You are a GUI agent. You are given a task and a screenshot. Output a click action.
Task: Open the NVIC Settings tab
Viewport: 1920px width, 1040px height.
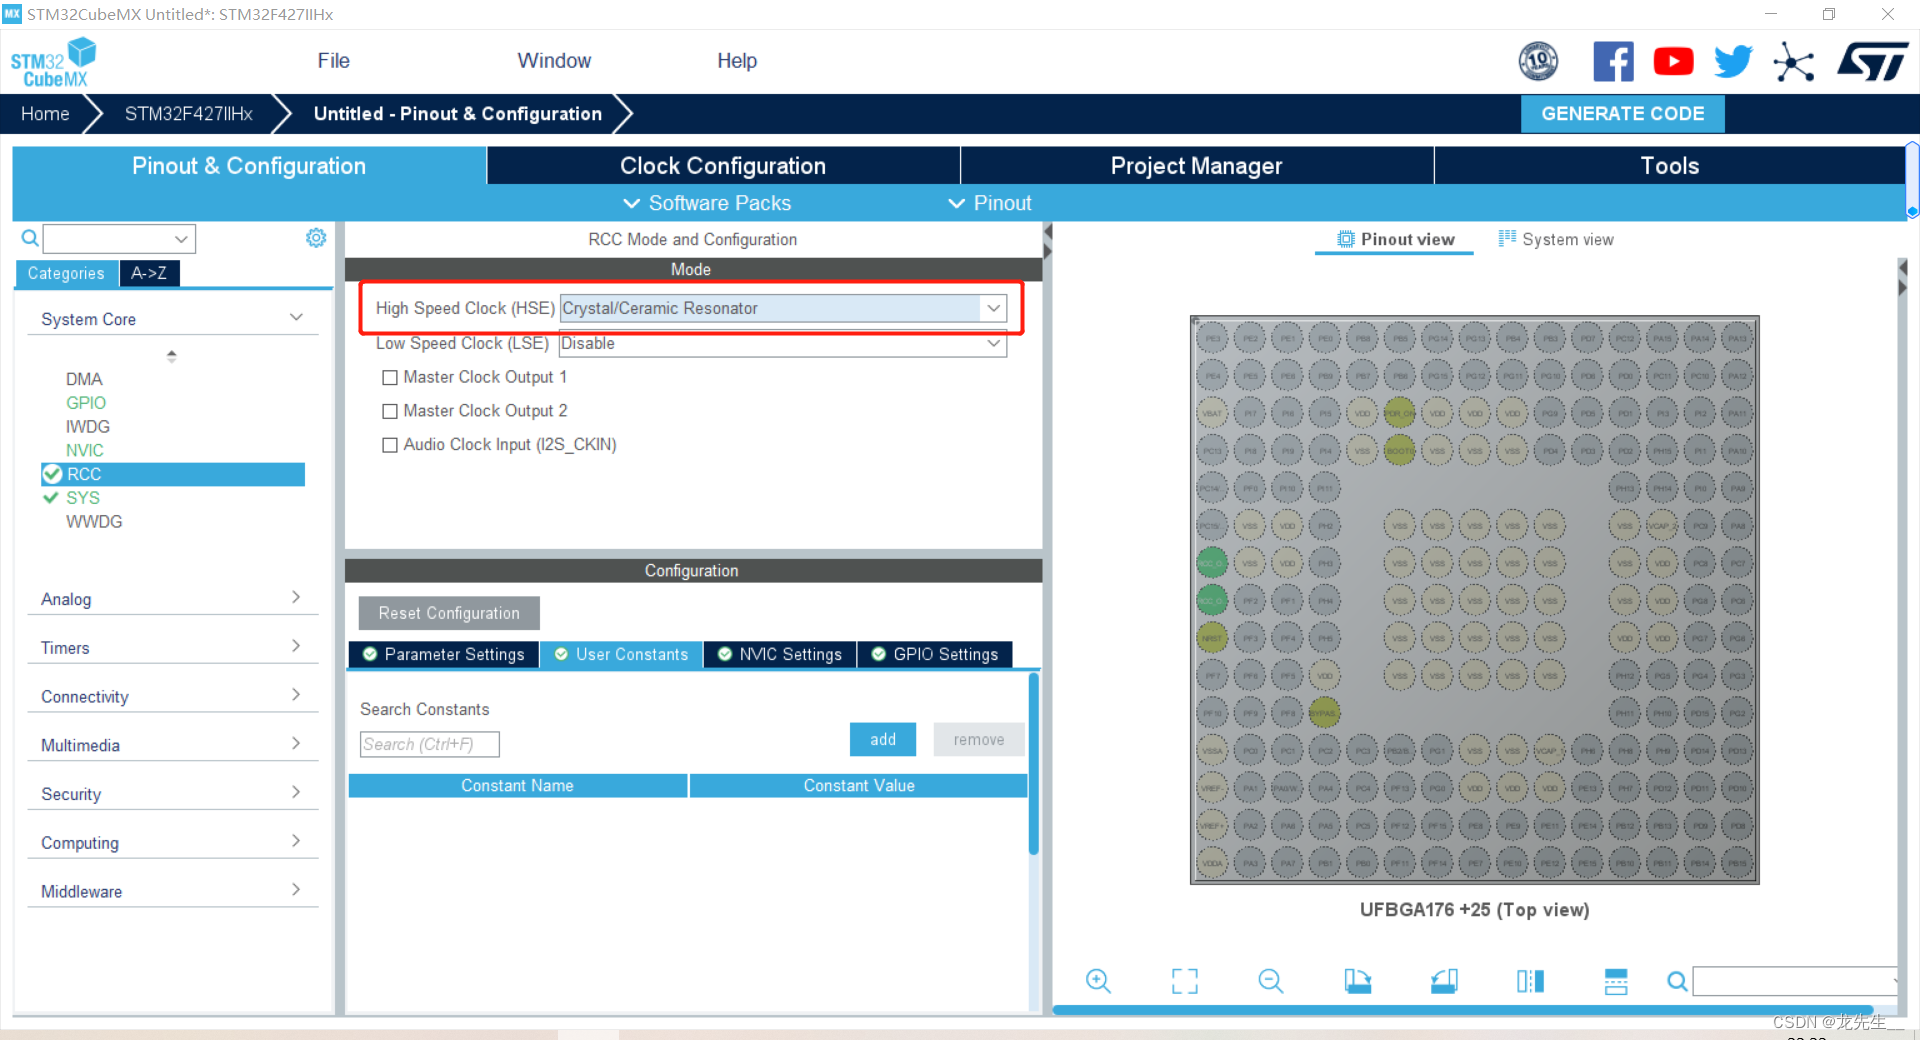click(x=780, y=654)
